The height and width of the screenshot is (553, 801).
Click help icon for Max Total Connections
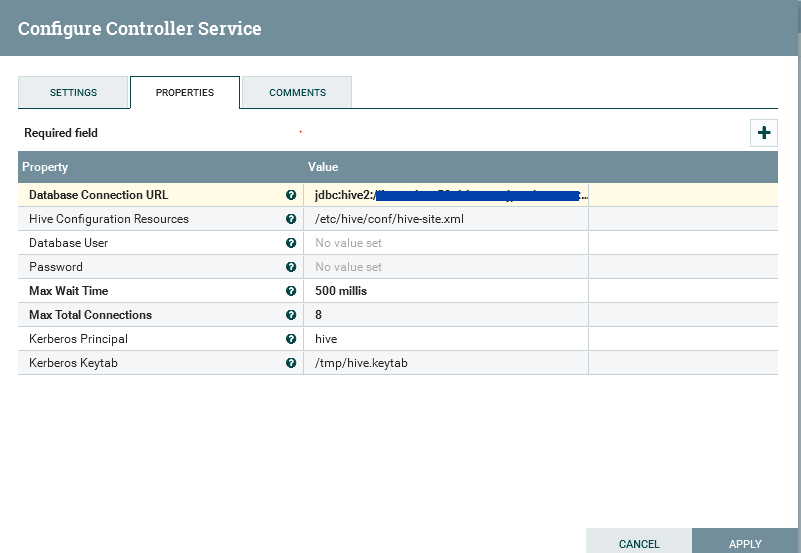(x=291, y=315)
